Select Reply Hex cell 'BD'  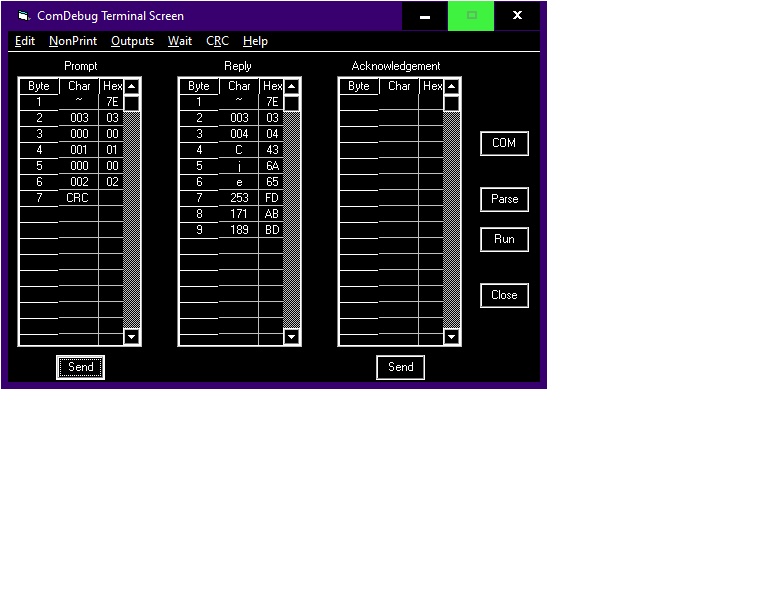[271, 230]
